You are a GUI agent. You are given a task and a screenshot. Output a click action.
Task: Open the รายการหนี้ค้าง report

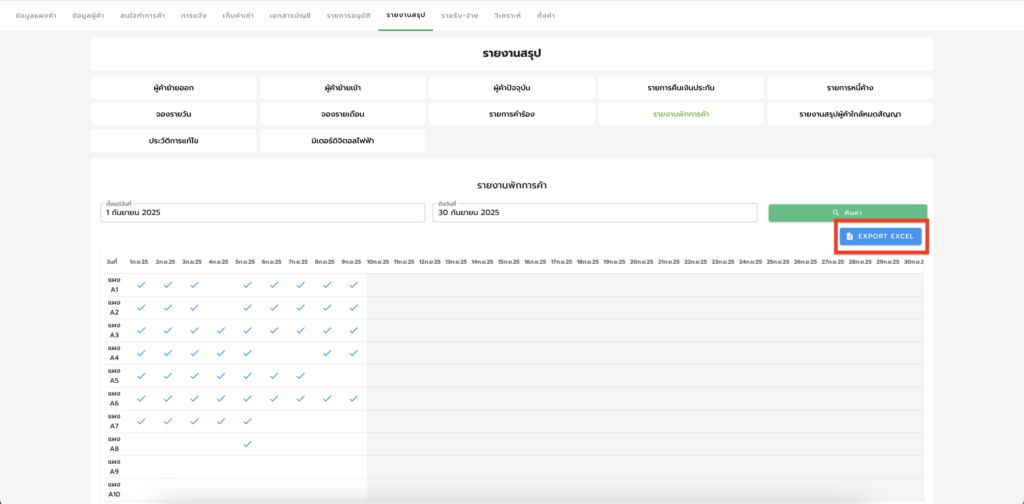[850, 87]
